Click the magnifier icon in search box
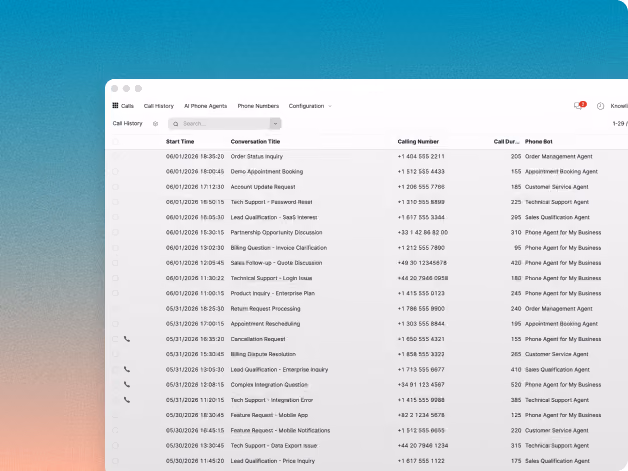This screenshot has height=471, width=628. coord(175,124)
